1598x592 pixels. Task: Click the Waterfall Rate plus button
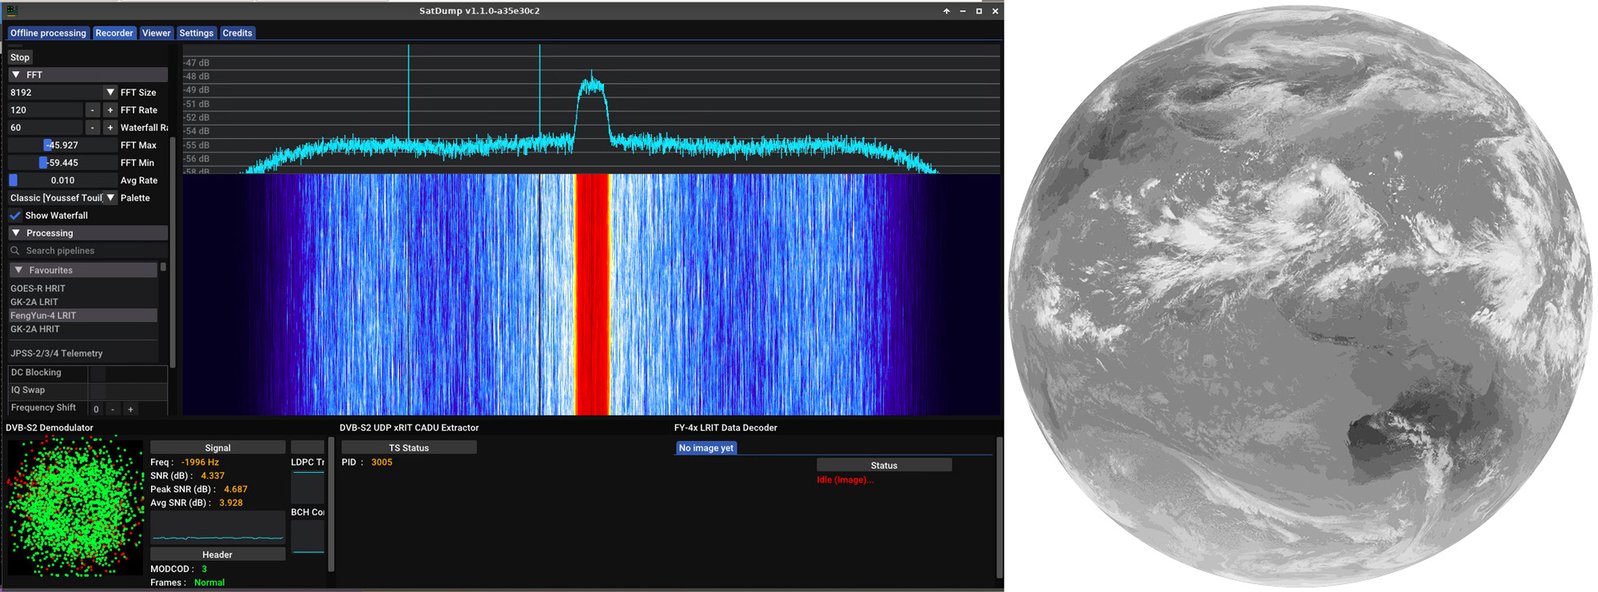(x=110, y=128)
